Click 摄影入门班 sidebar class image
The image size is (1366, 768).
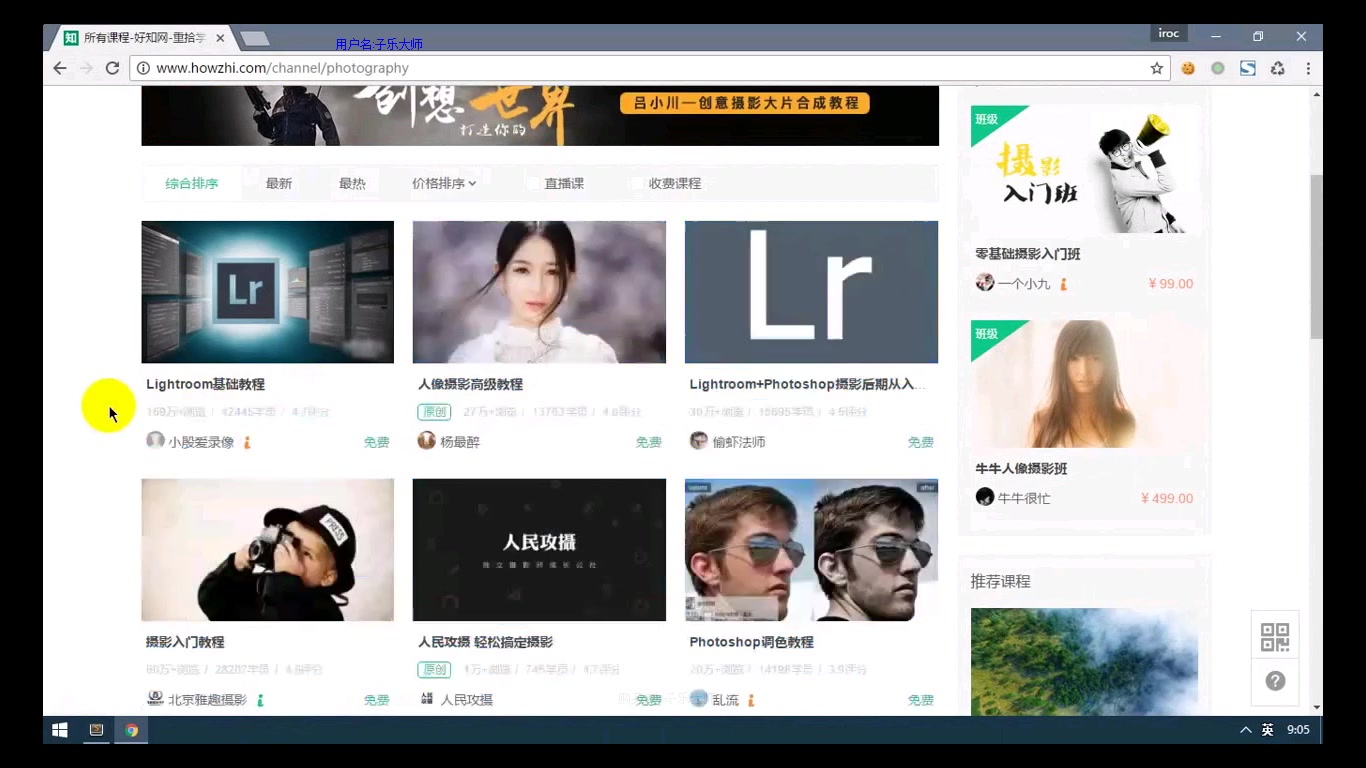(x=1085, y=170)
